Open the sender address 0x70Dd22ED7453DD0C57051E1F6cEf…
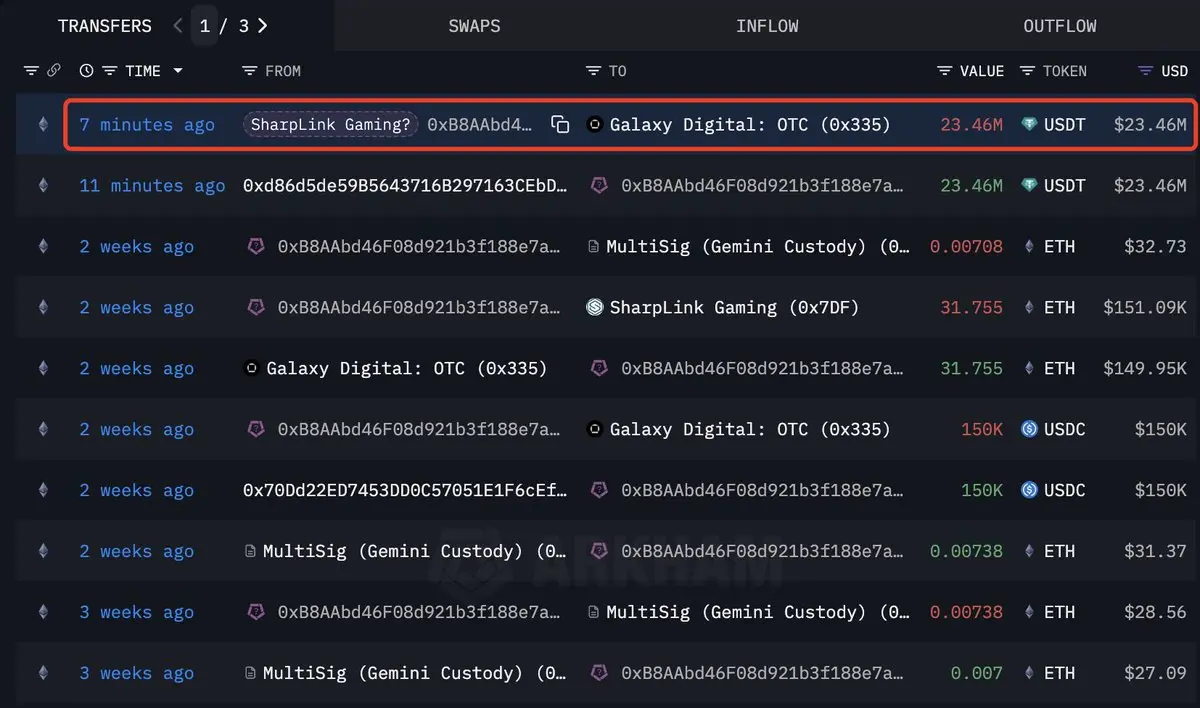The width and height of the screenshot is (1200, 708). coord(405,491)
